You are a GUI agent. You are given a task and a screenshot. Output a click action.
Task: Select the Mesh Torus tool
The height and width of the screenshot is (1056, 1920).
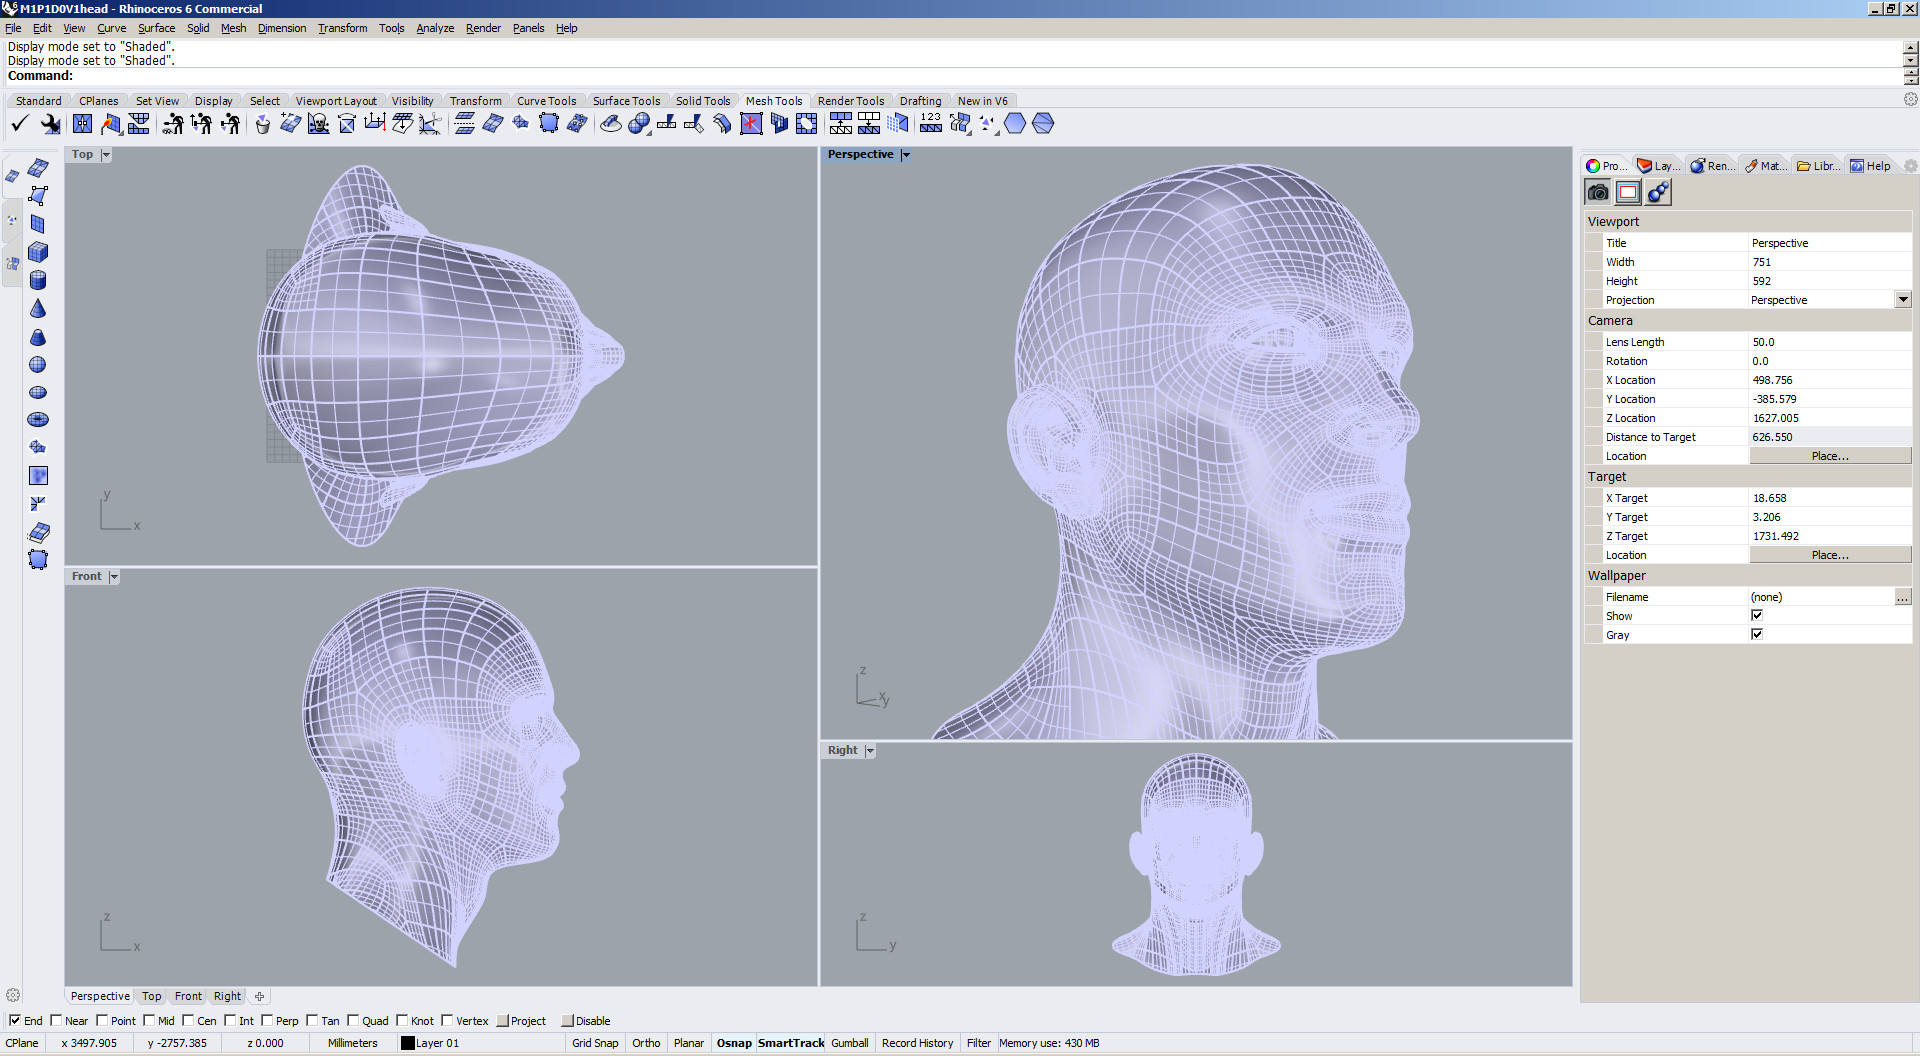pos(38,419)
